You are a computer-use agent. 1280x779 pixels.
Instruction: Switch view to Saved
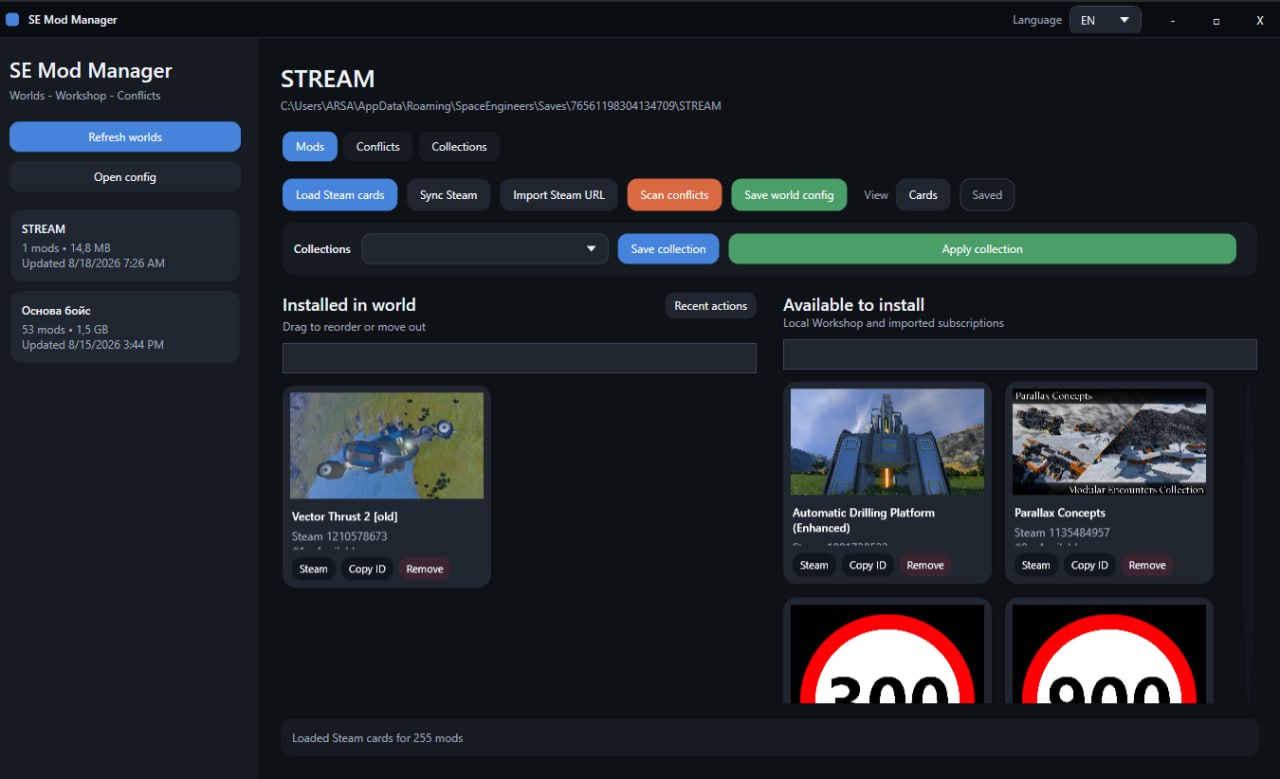coord(987,195)
